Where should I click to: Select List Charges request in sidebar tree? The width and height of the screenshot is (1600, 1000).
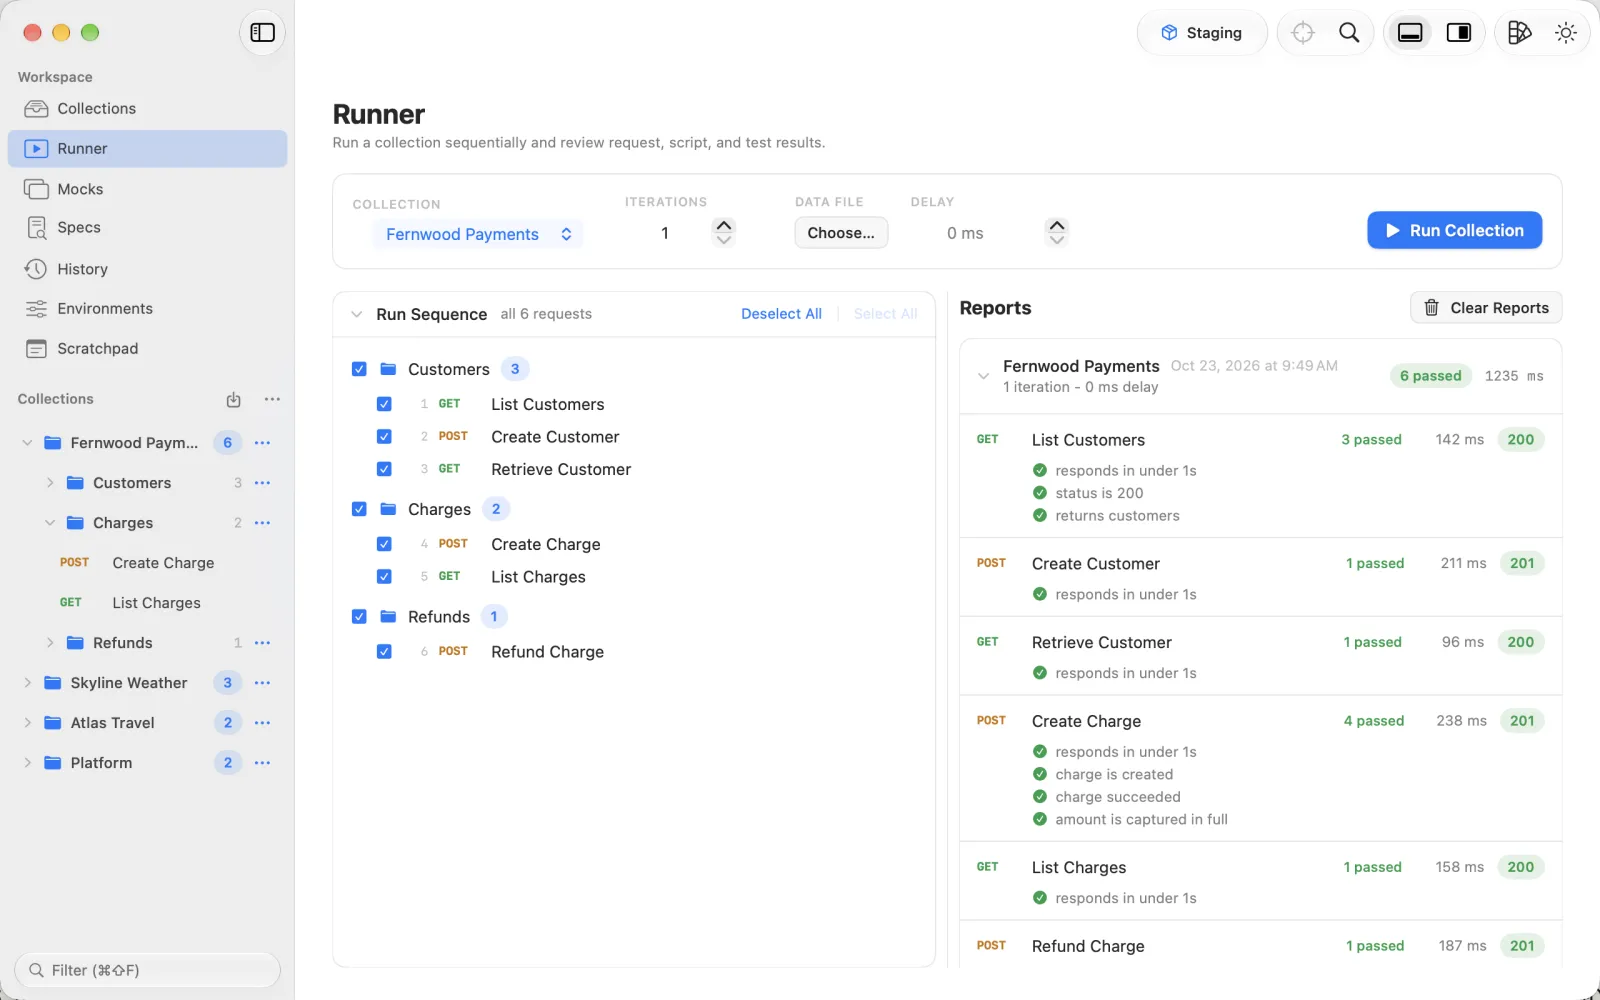coord(147,603)
